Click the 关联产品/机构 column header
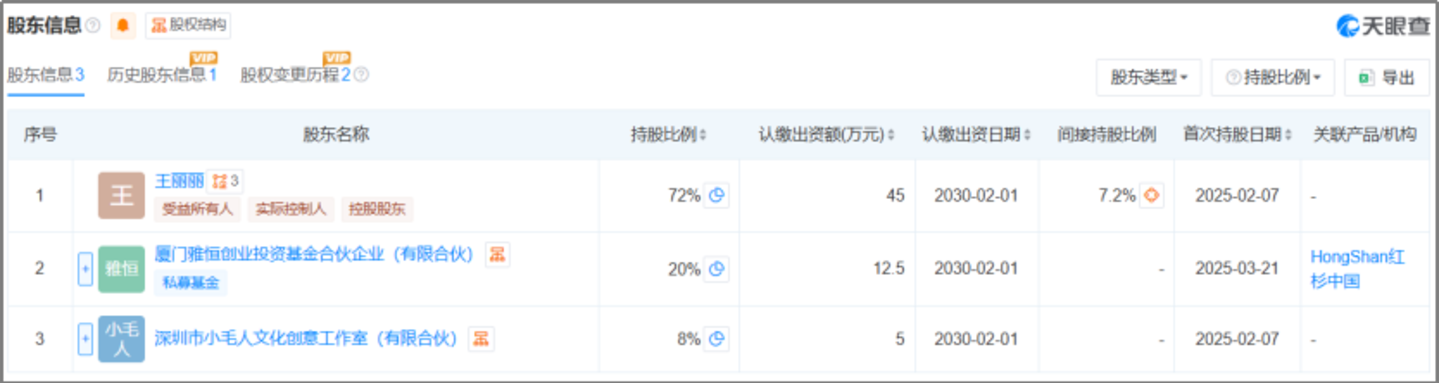The width and height of the screenshot is (1439, 383). tap(1364, 134)
